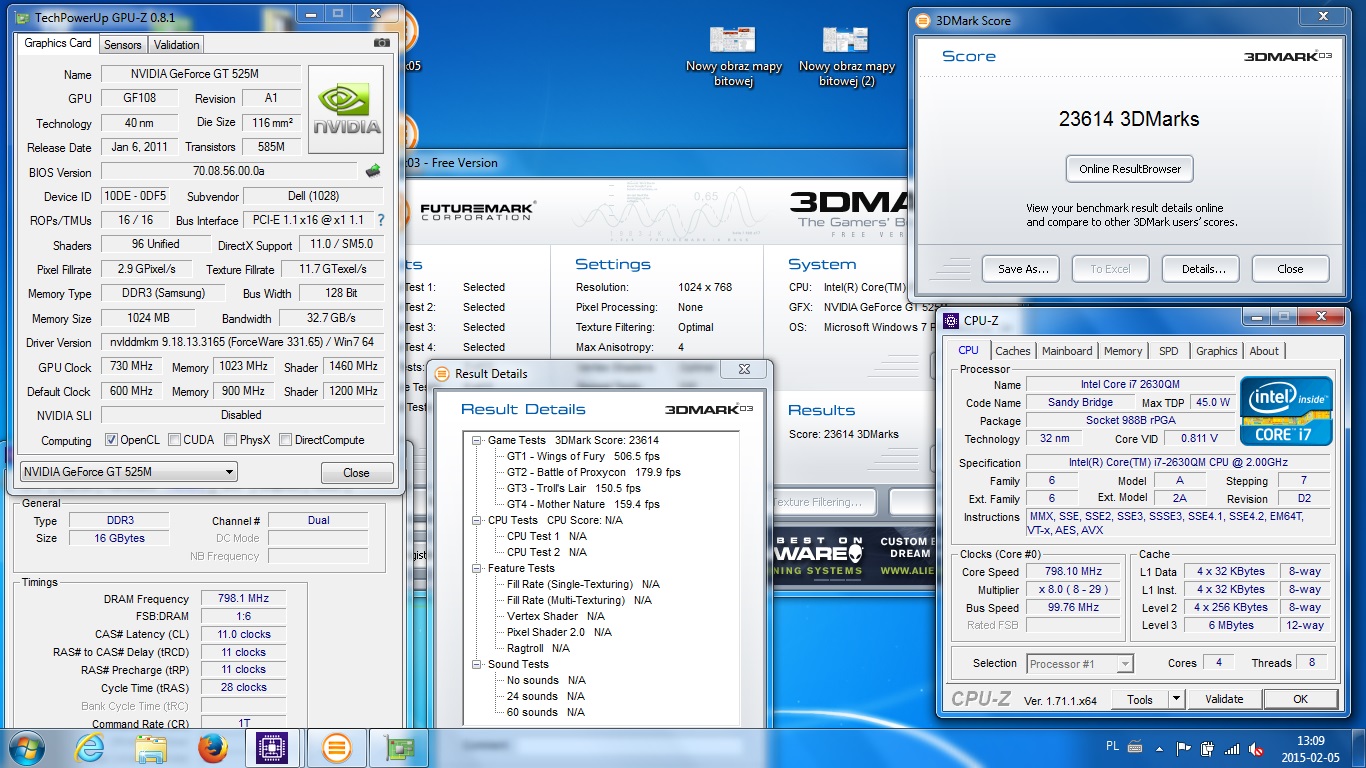Toggle the DirectCompute checkbox
Viewport: 1366px width, 768px height.
[x=286, y=440]
